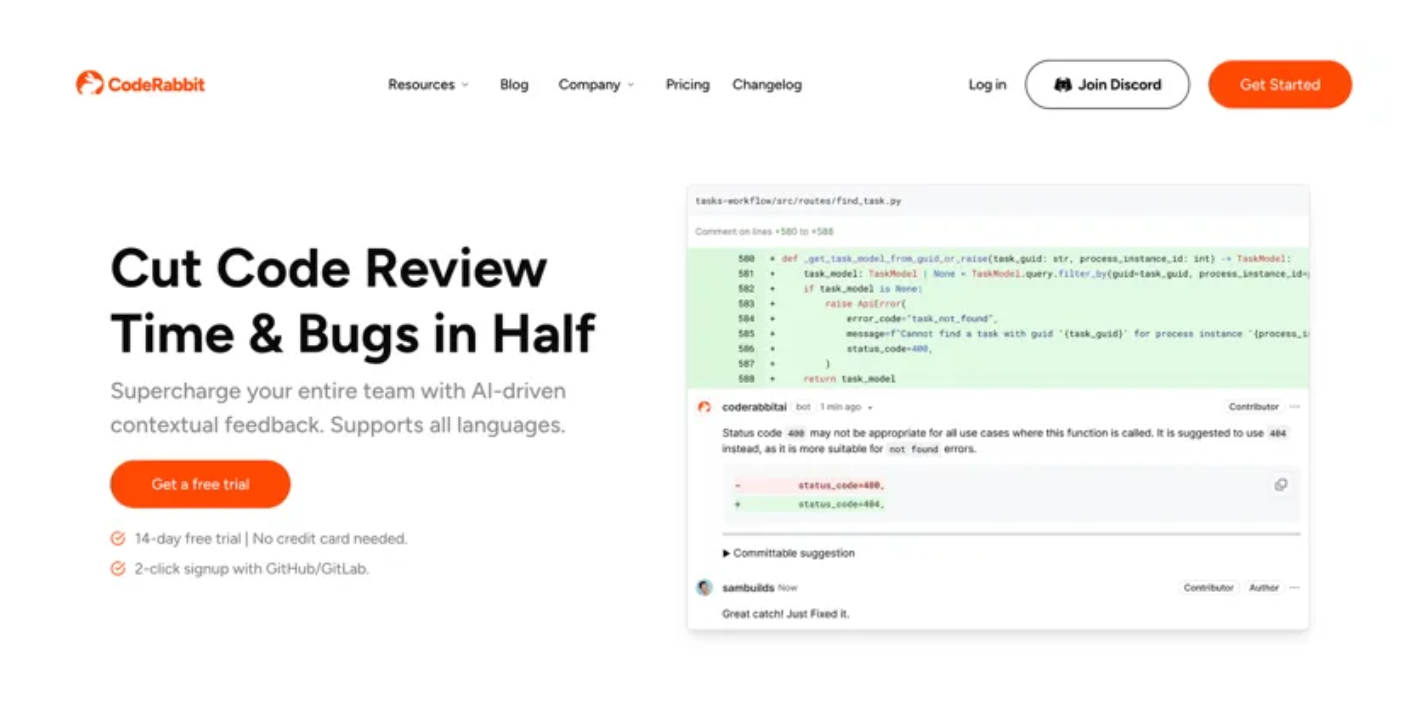Viewport: 1422px width, 724px height.
Task: Click the sambuilds user avatar
Action: 704,587
